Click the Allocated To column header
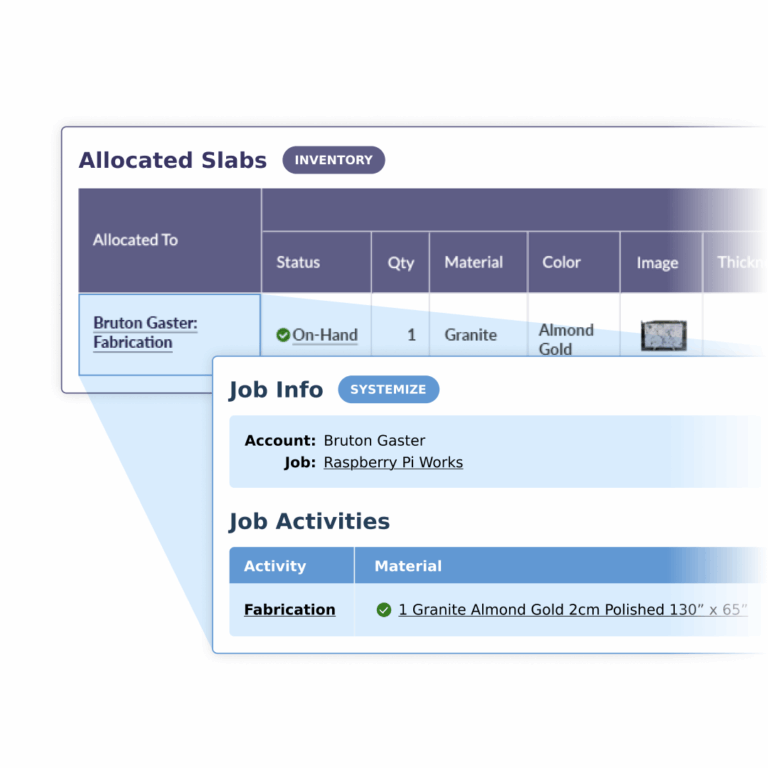Viewport: 768px width, 768px height. pos(169,240)
